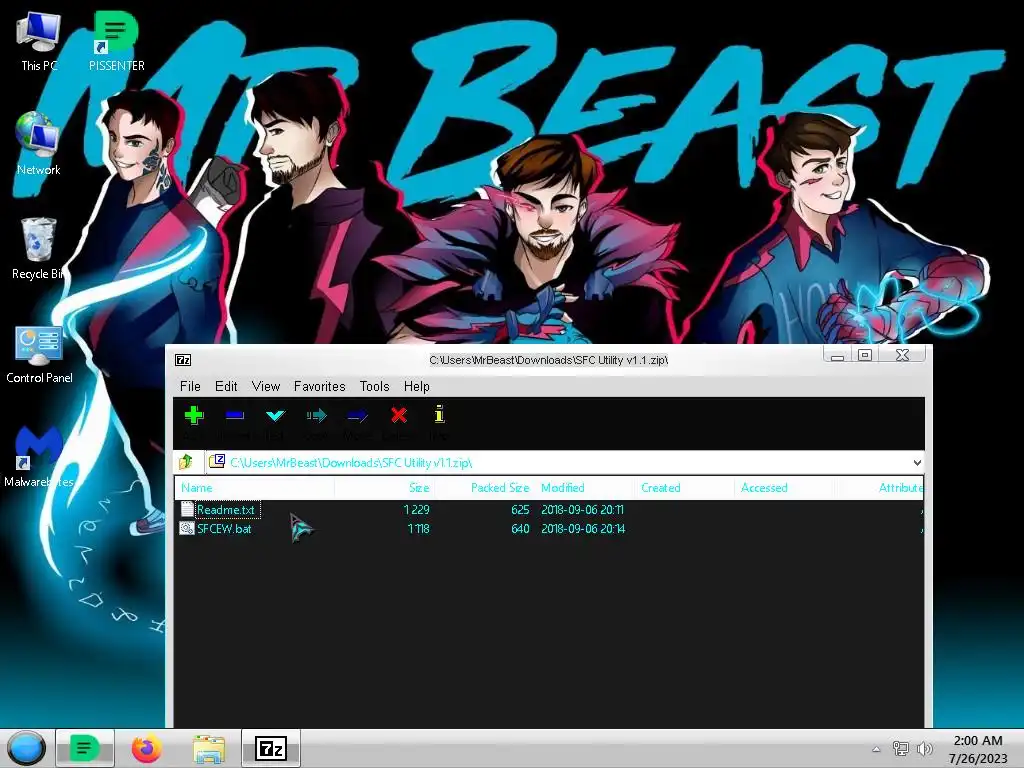Click the network tray icon
The height and width of the screenshot is (768, 1024).
point(901,749)
